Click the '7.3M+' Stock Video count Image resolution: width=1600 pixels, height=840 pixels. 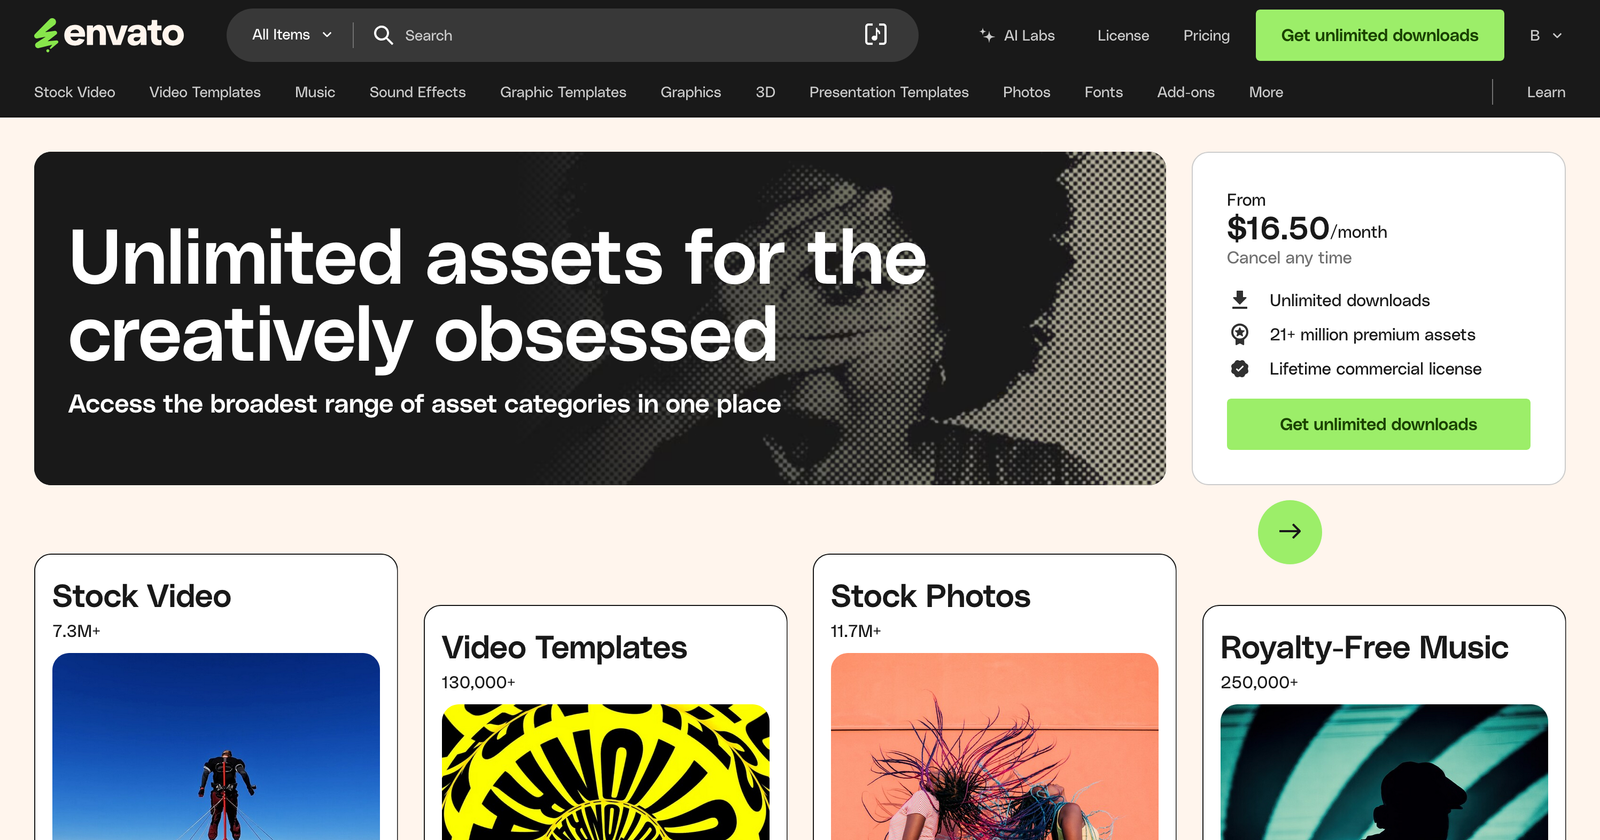click(x=76, y=631)
